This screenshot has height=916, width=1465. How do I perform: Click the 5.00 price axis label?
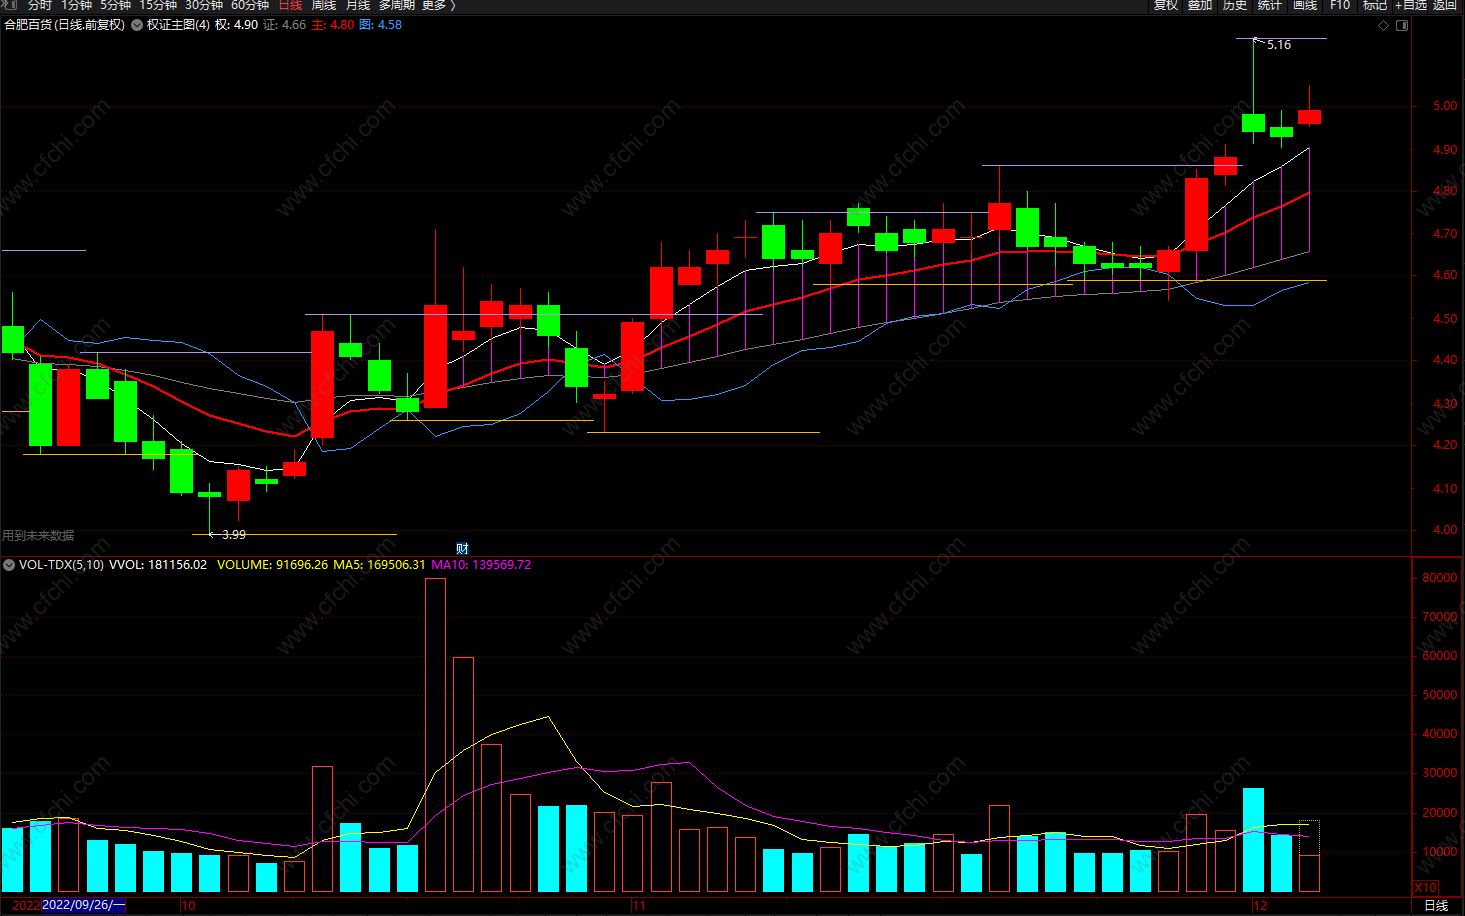[1445, 106]
